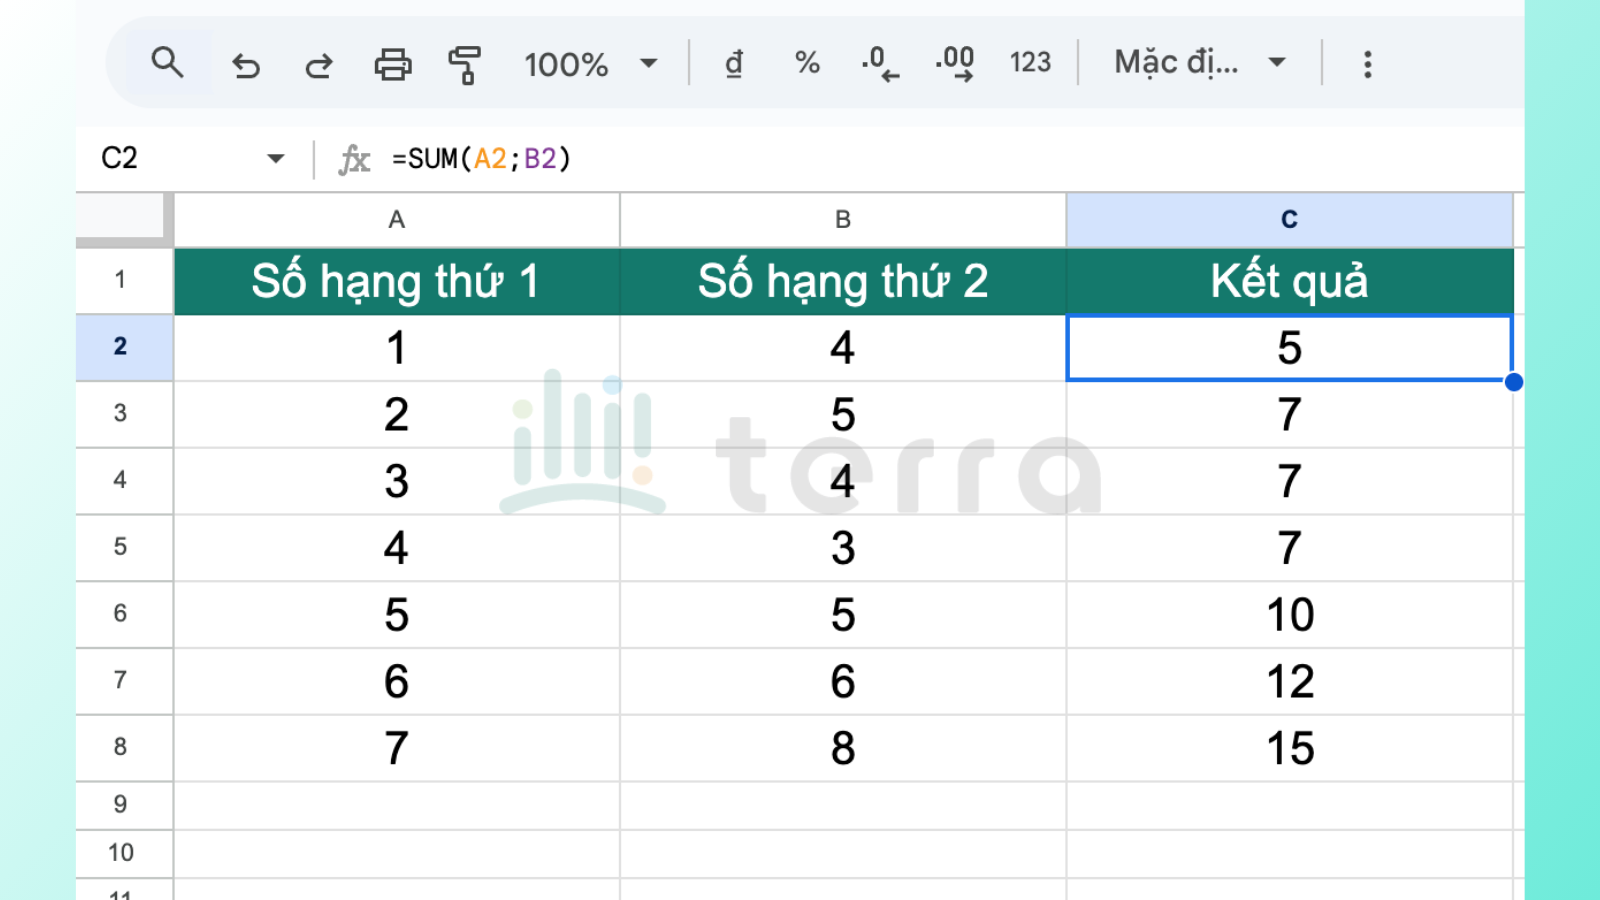Viewport: 1600px width, 900px height.
Task: Select cell C8 showing 15
Action: (x=1290, y=748)
